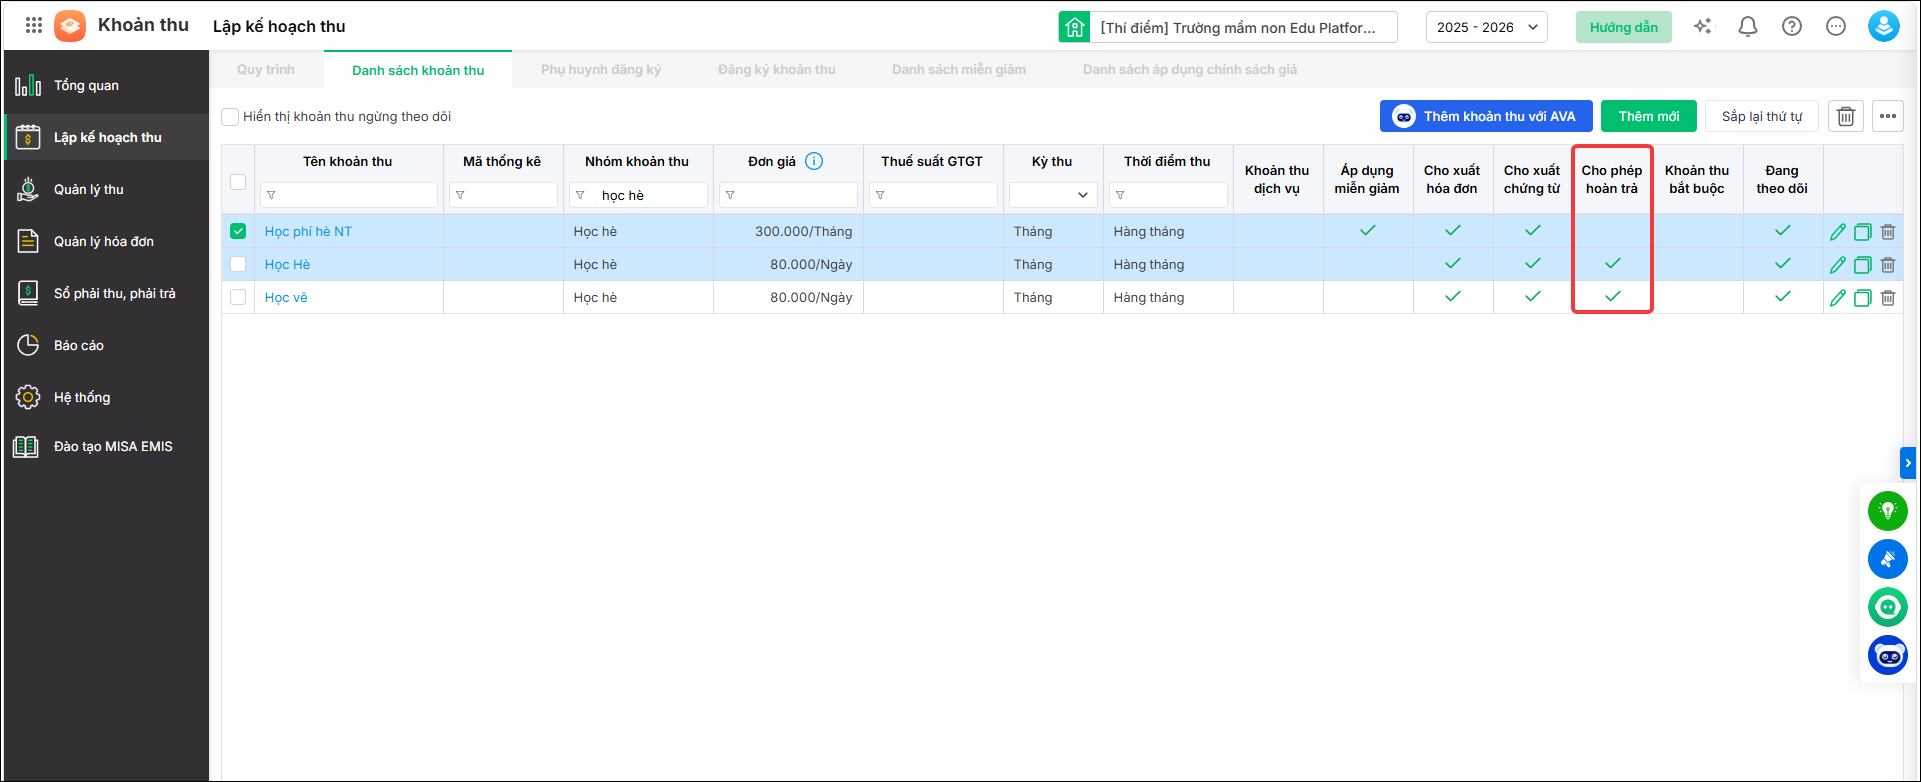Click the Nhóm khoản thu filter containing học hè
This screenshot has width=1921, height=782.
tap(638, 195)
